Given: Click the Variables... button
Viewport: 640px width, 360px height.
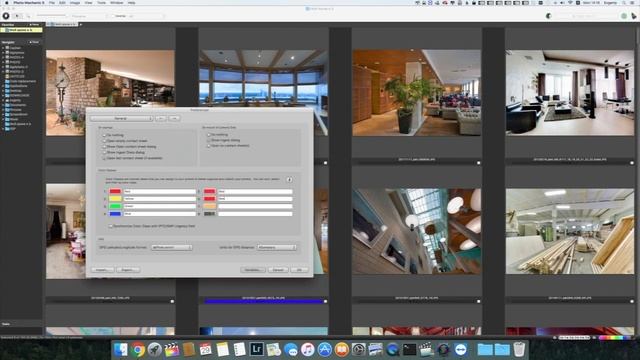Looking at the screenshot, I should (x=253, y=270).
